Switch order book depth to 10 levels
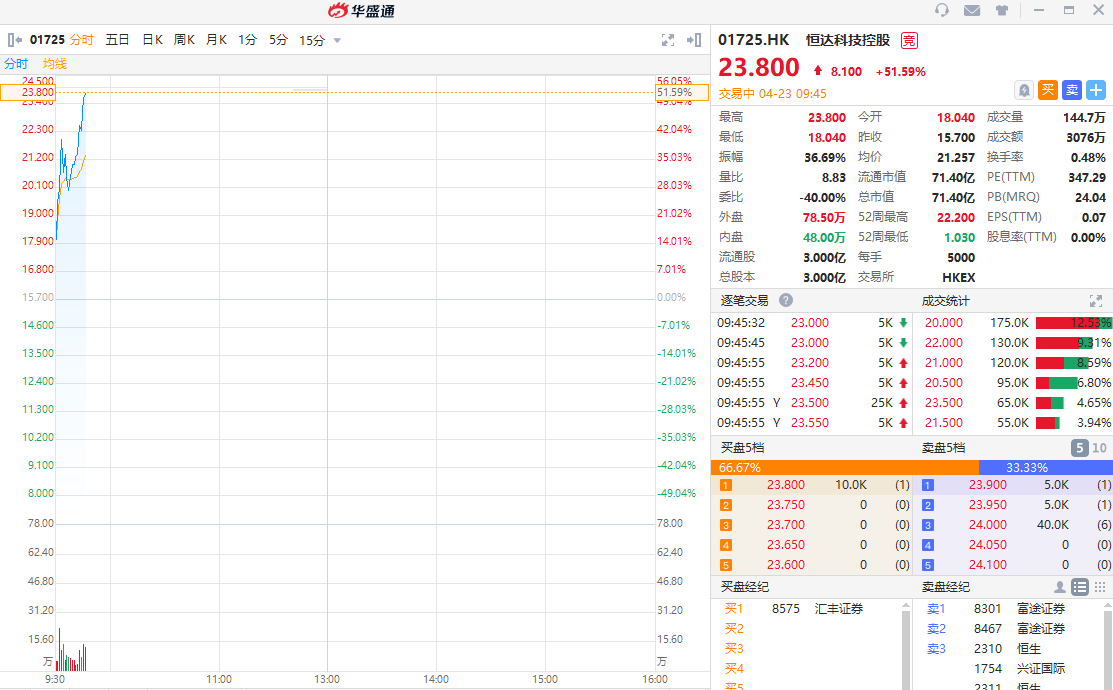The width and height of the screenshot is (1113, 690). point(1099,448)
